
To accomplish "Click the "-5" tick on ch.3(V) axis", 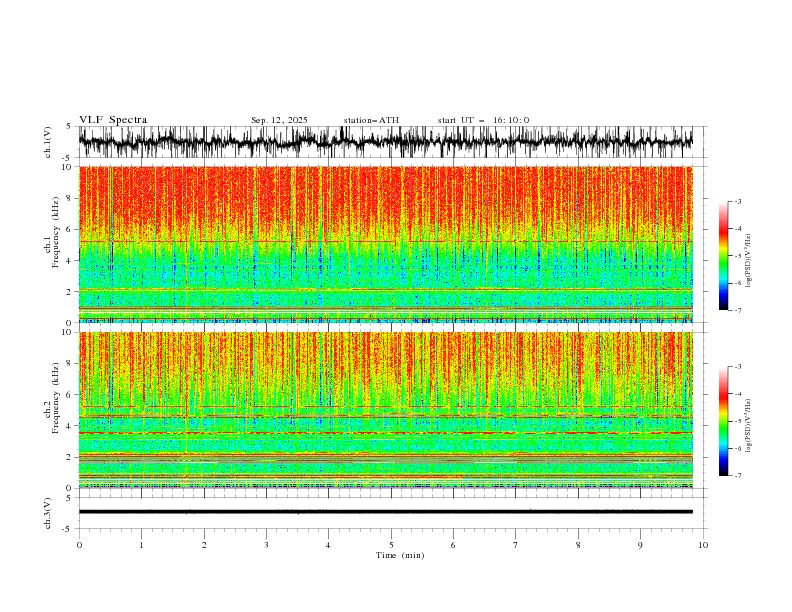I will tap(67, 529).
